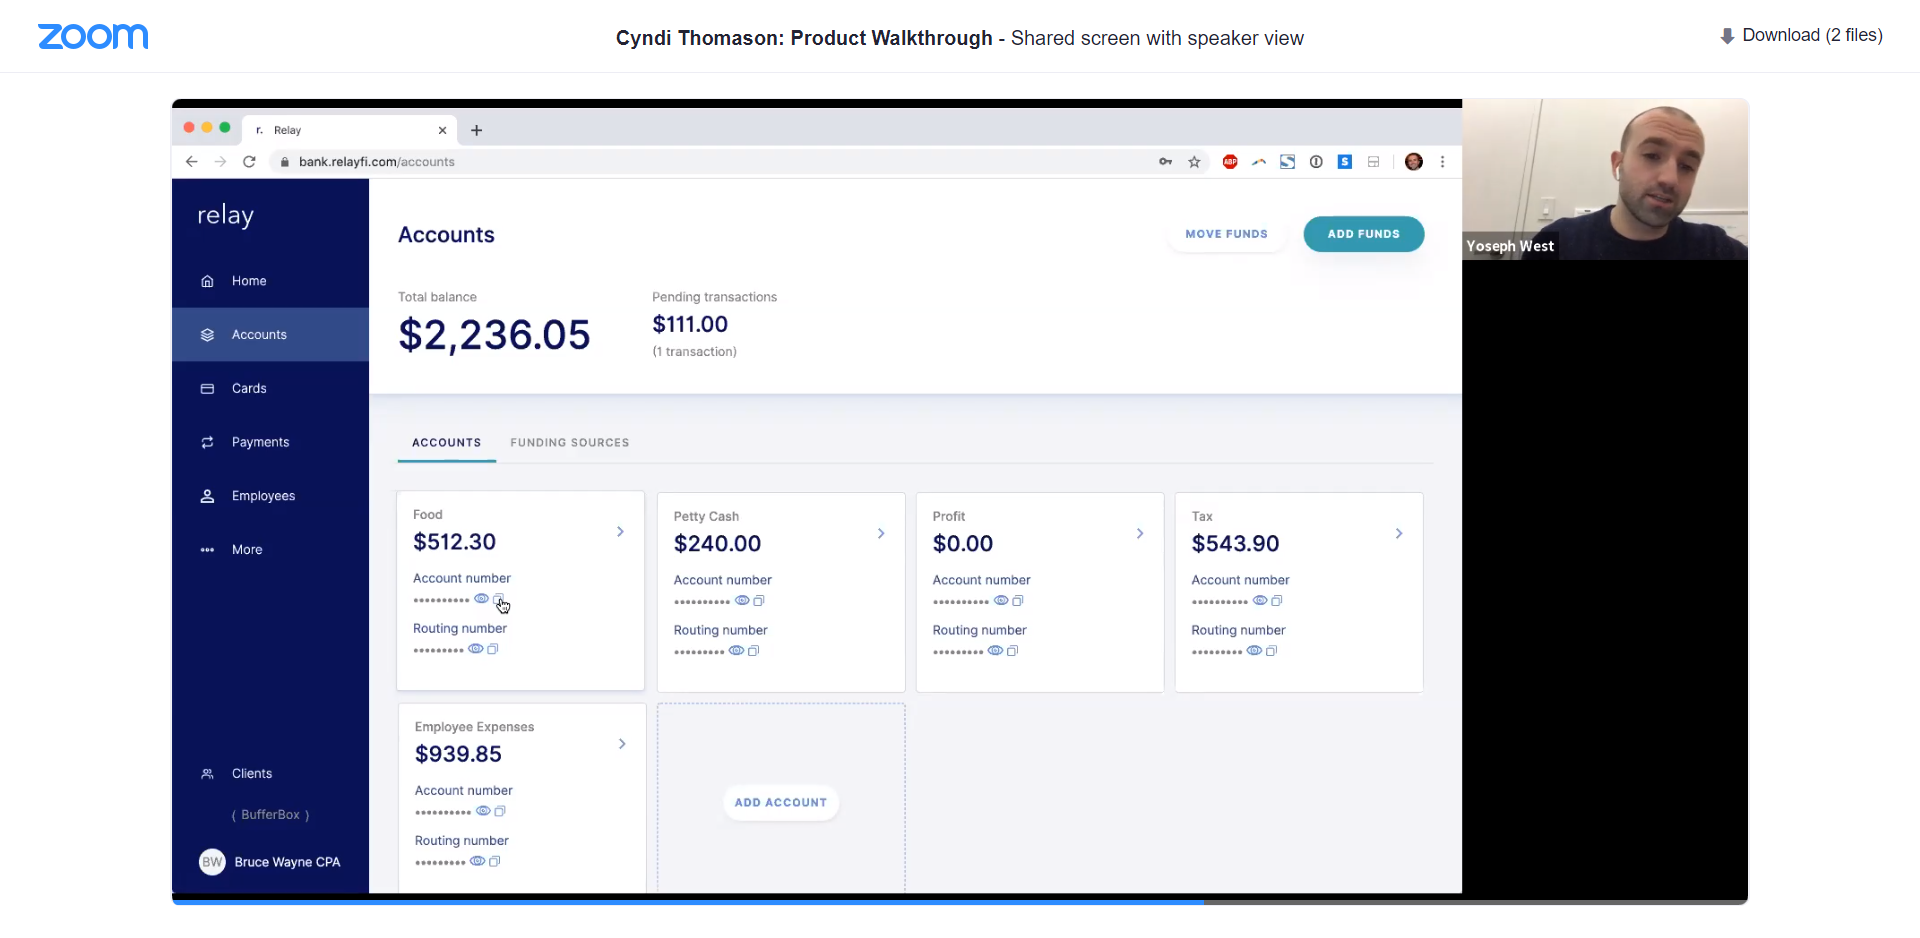Show the Tax routing number
The height and width of the screenshot is (938, 1920).
pos(1254,651)
